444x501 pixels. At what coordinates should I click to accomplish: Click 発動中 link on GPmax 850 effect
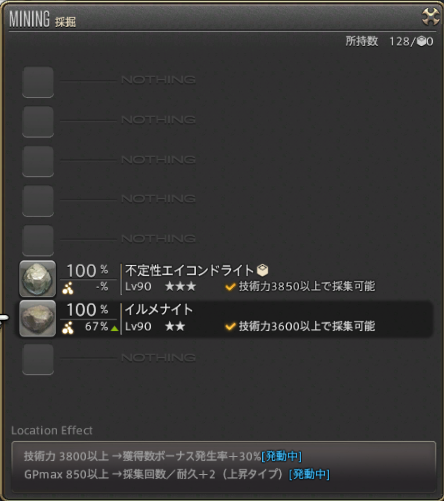tap(309, 474)
